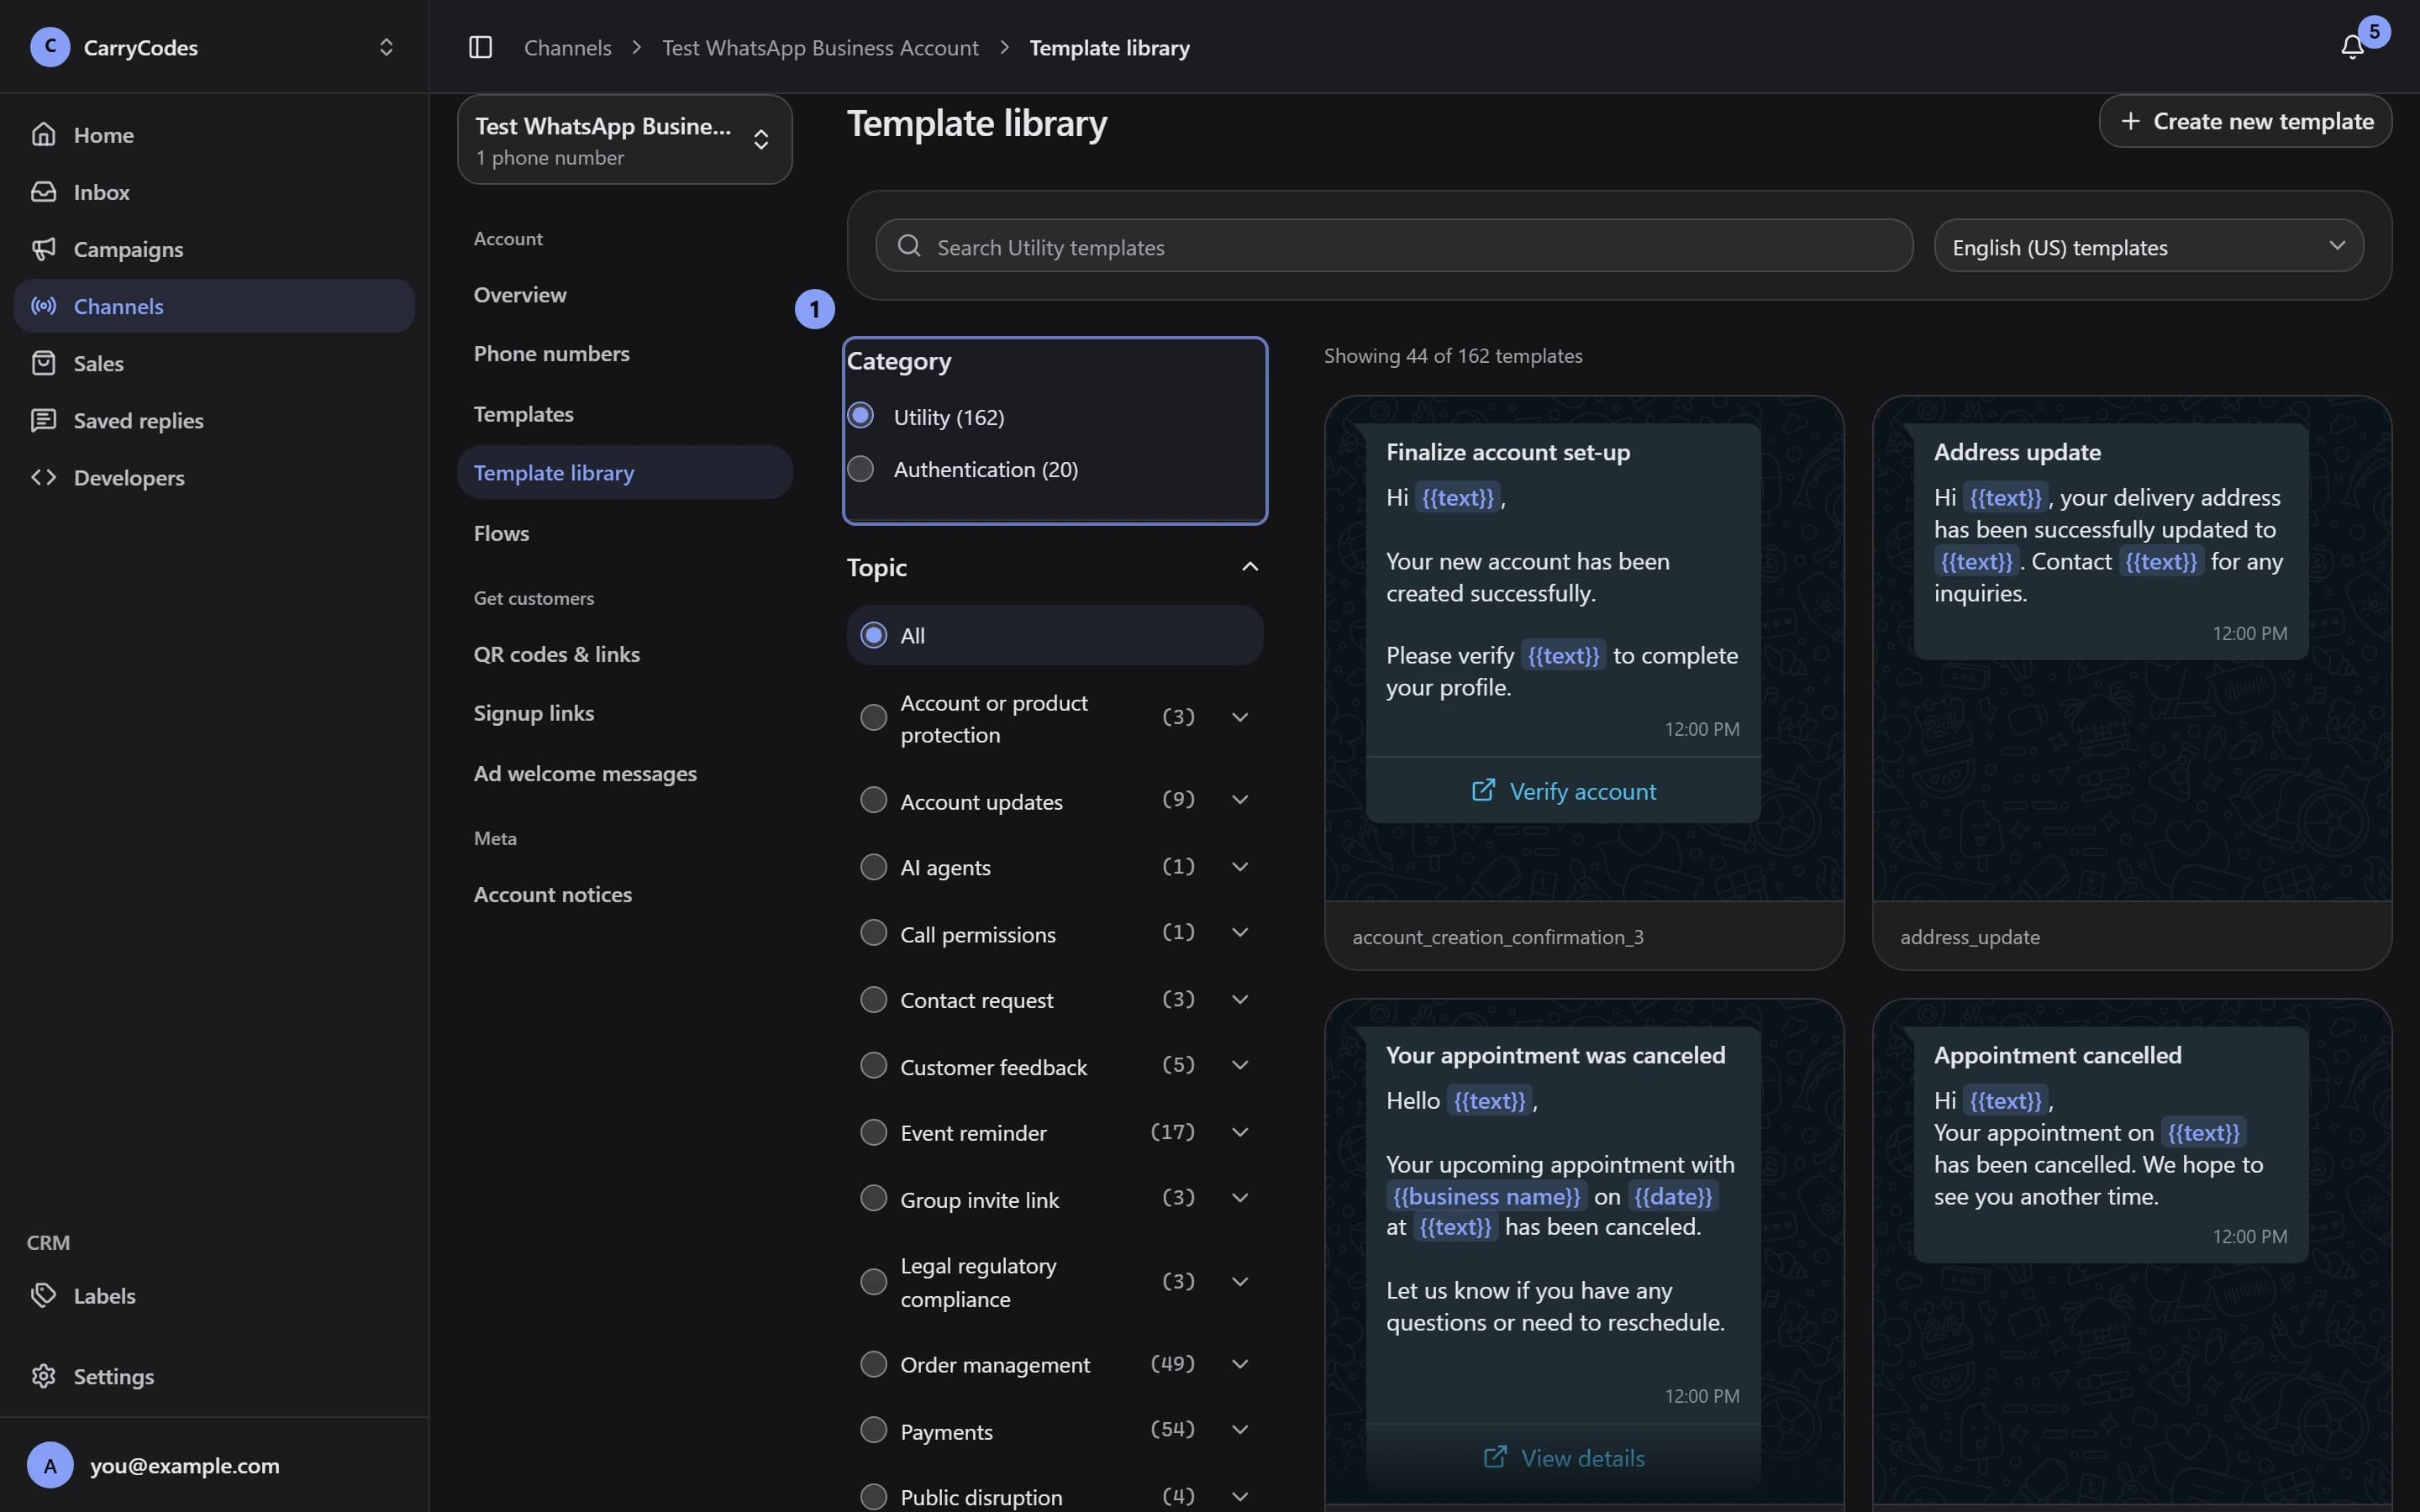Expand Order management subtopics chevron
The width and height of the screenshot is (2420, 1512).
tap(1240, 1364)
